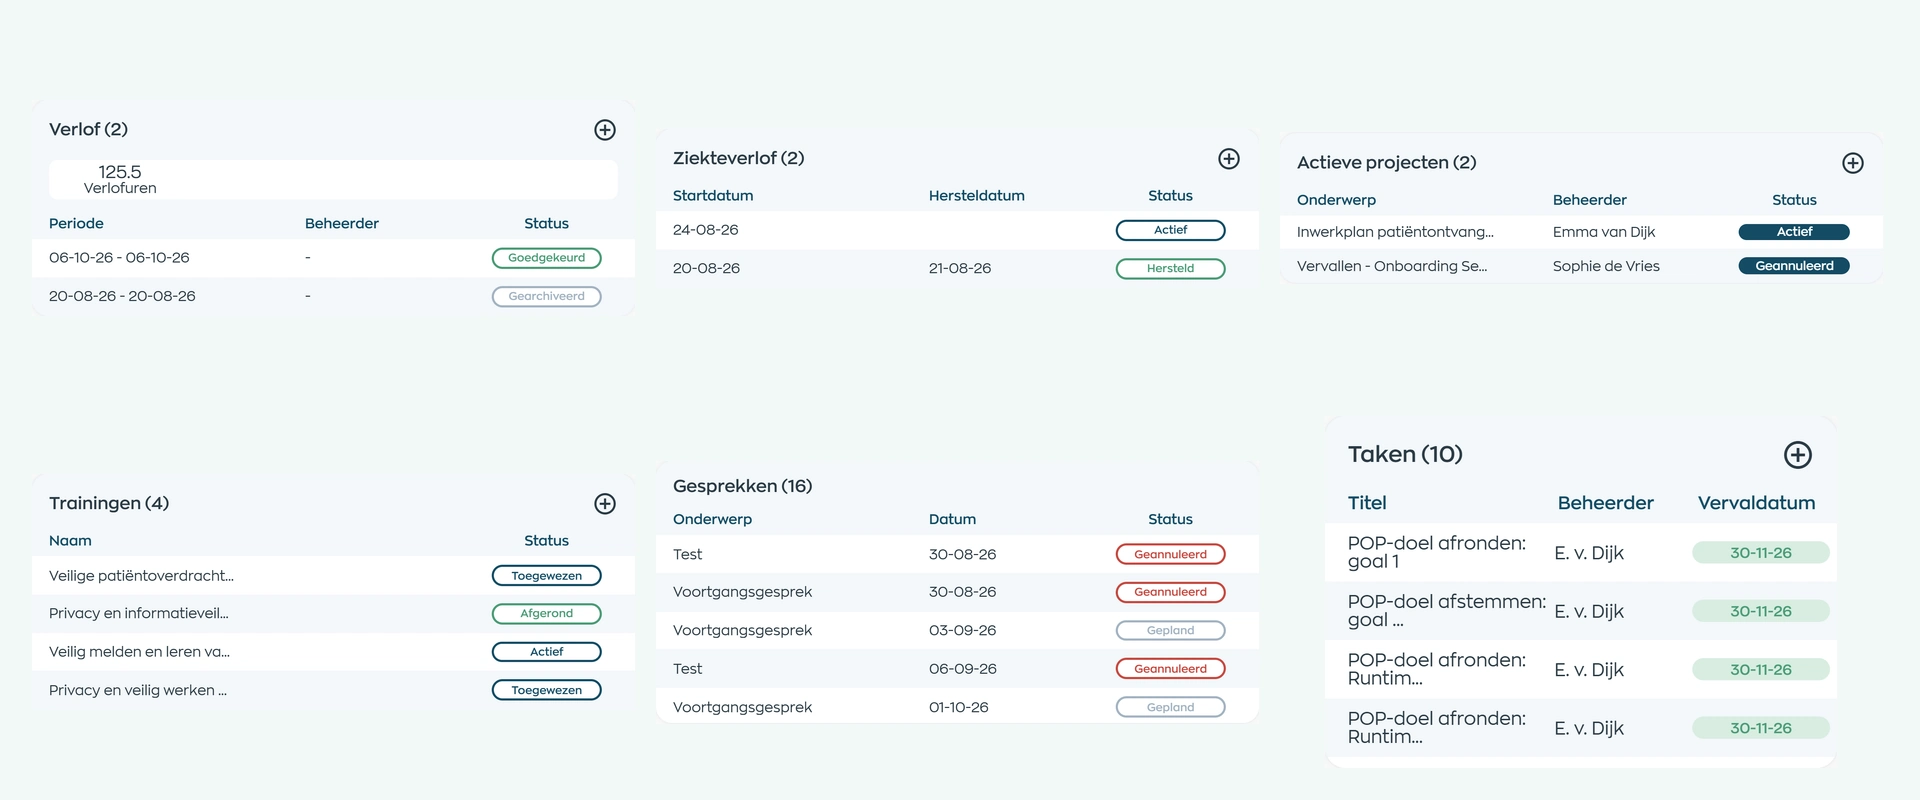Screen dimensions: 1920x800
Task: Click Actief badge on 24-08-26 sick leave
Action: point(1170,230)
